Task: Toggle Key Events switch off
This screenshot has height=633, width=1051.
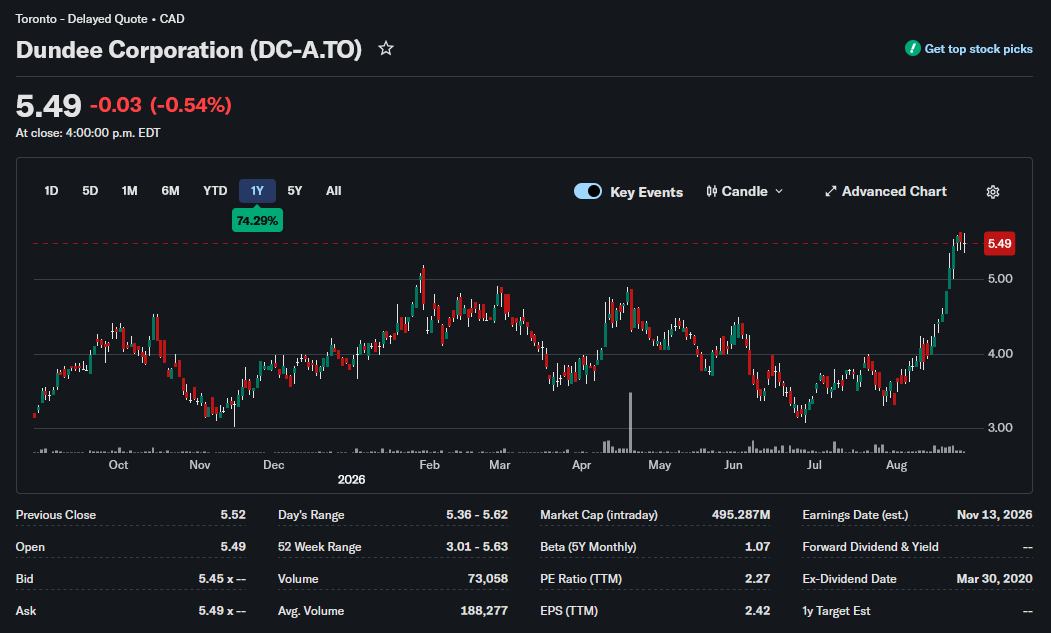Action: 588,191
